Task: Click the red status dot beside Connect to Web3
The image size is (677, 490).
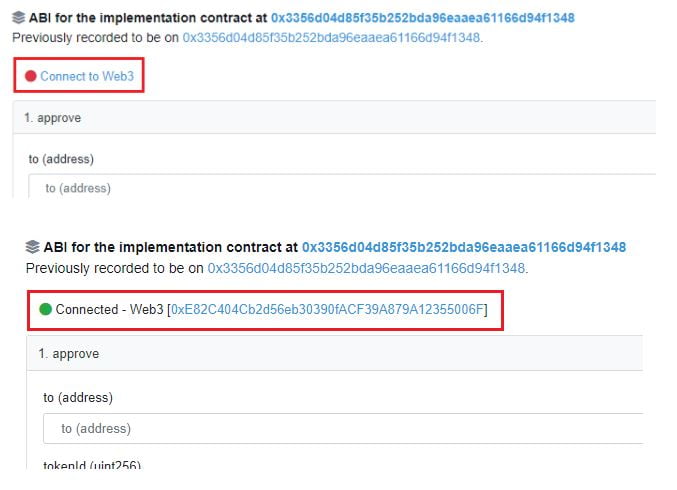Action: click(31, 76)
